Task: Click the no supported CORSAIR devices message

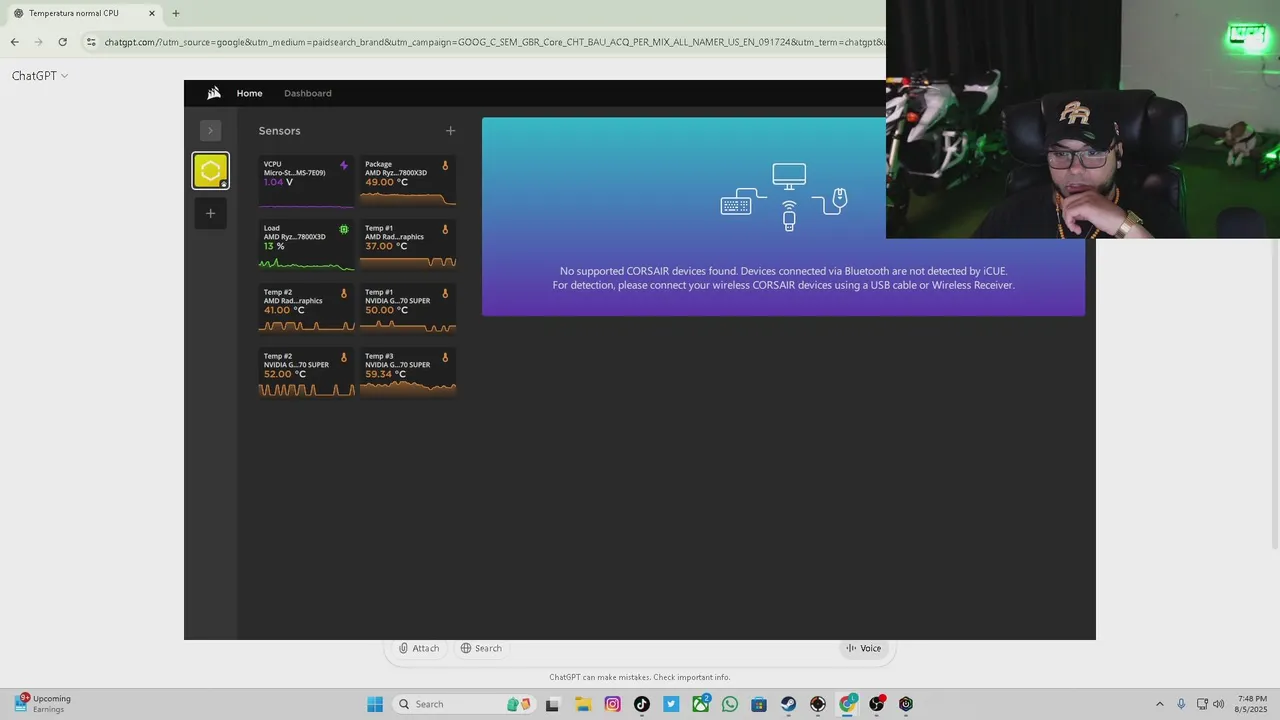Action: pos(783,278)
